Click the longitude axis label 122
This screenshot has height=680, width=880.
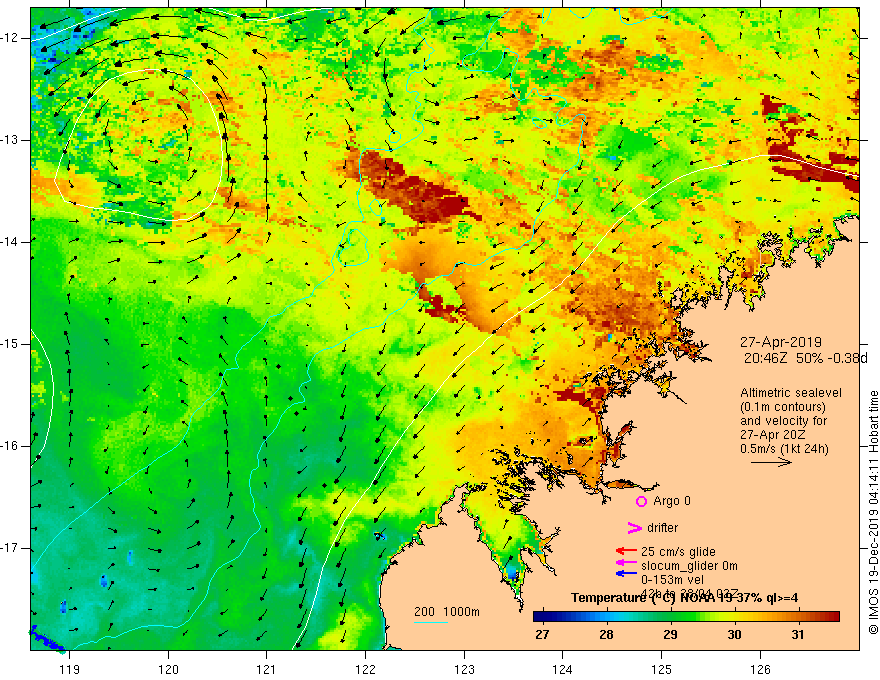[x=365, y=669]
